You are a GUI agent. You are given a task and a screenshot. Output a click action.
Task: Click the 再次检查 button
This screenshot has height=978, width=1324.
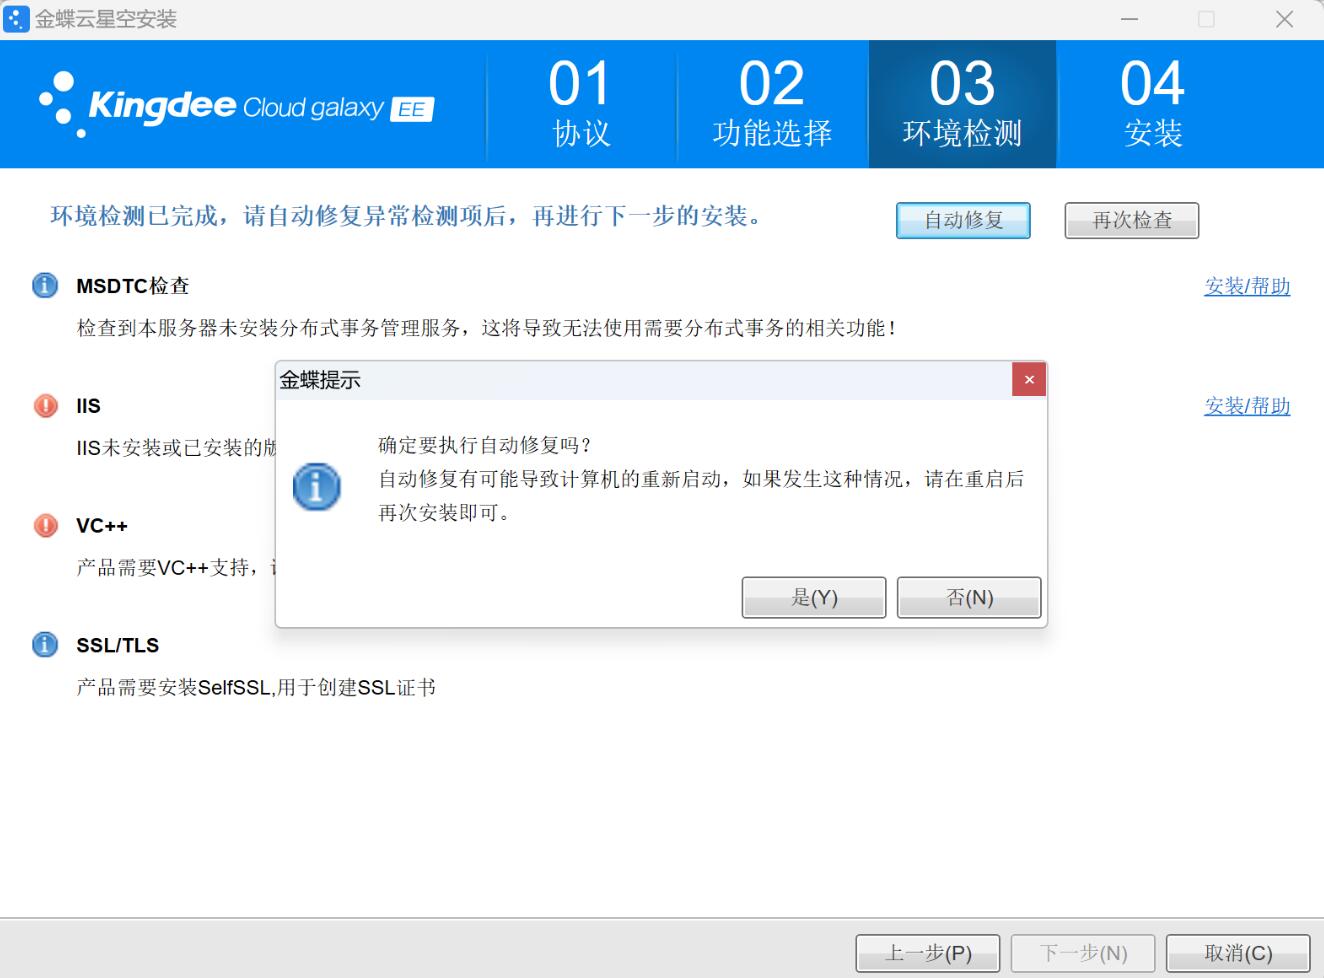(1132, 220)
